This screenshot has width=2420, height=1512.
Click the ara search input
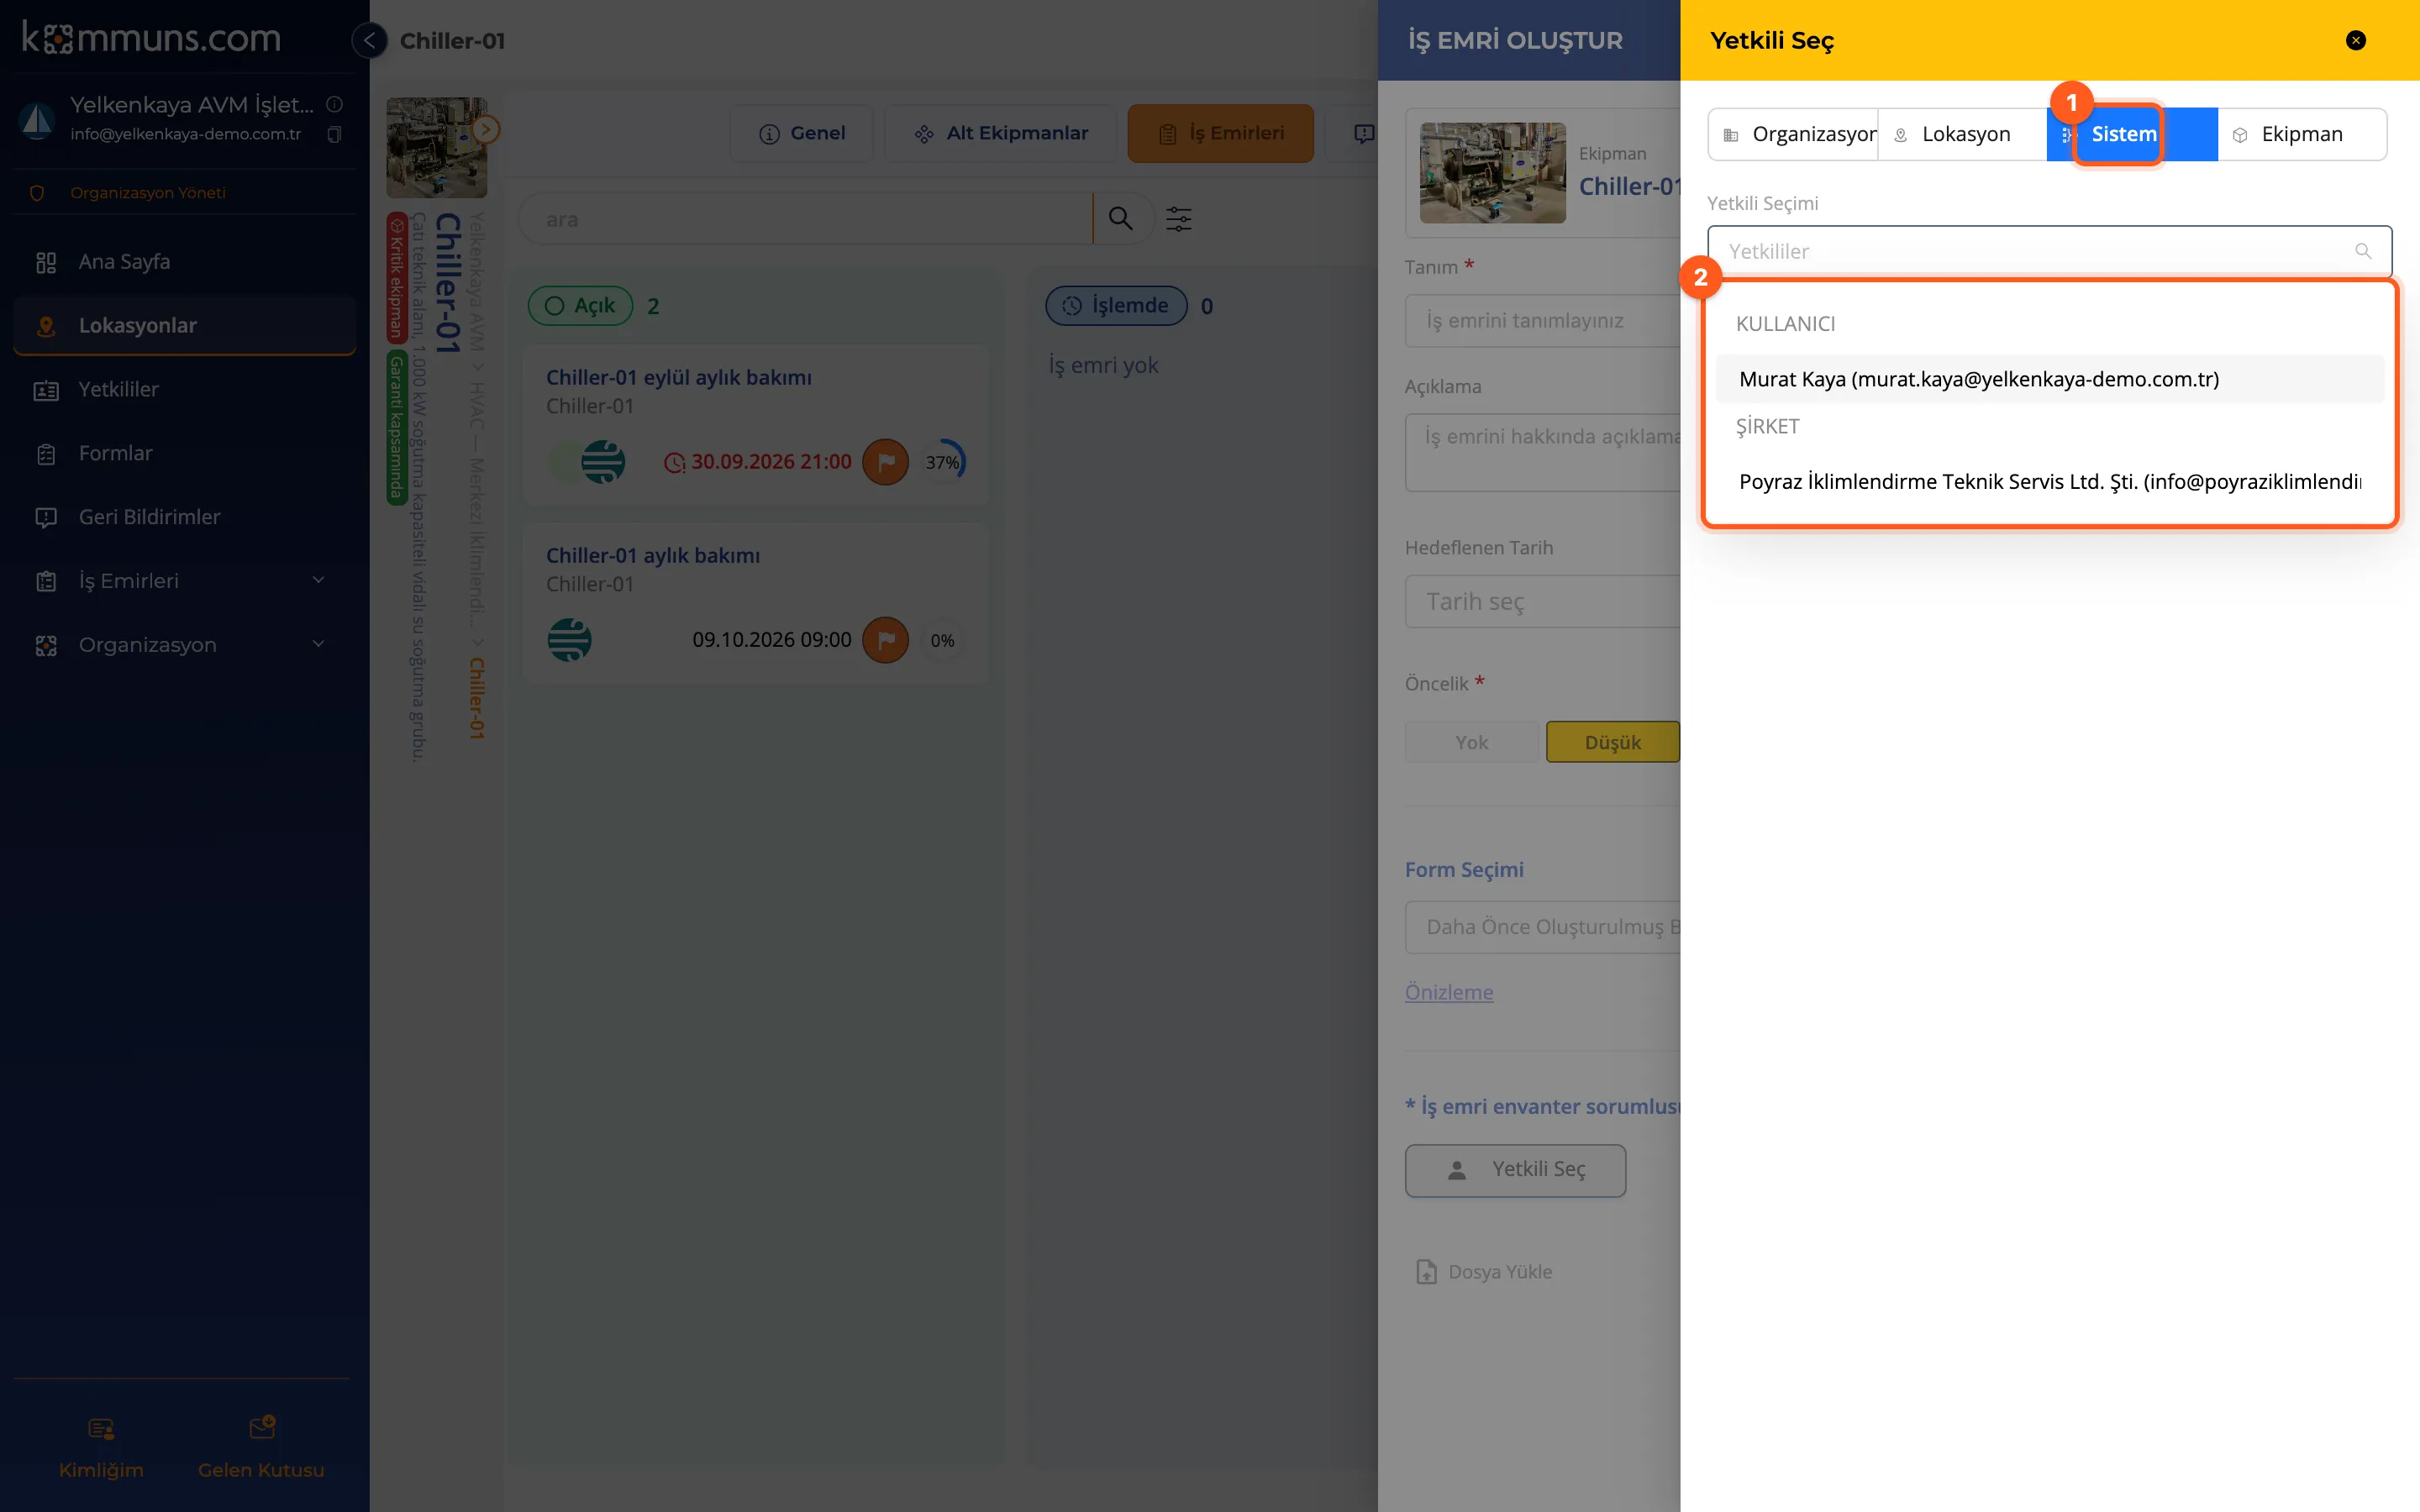806,219
